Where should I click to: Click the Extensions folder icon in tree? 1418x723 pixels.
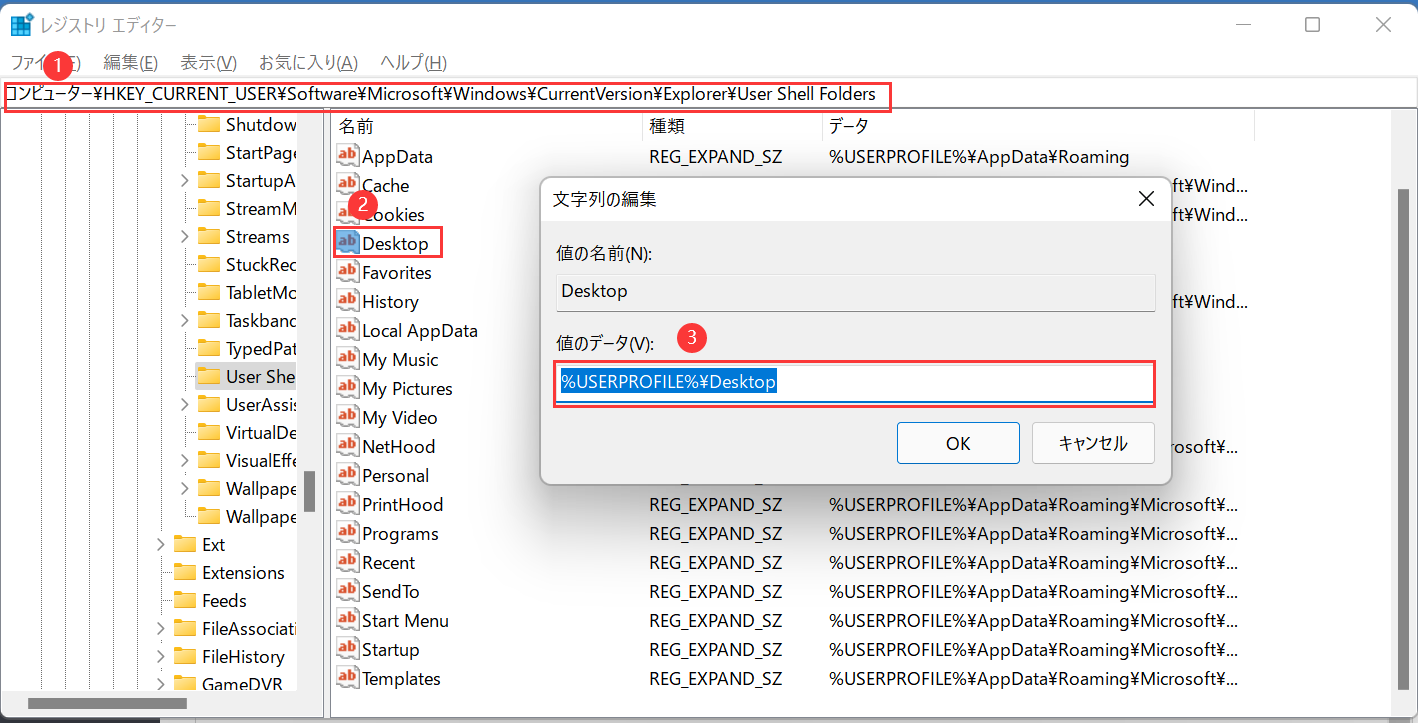tap(185, 573)
